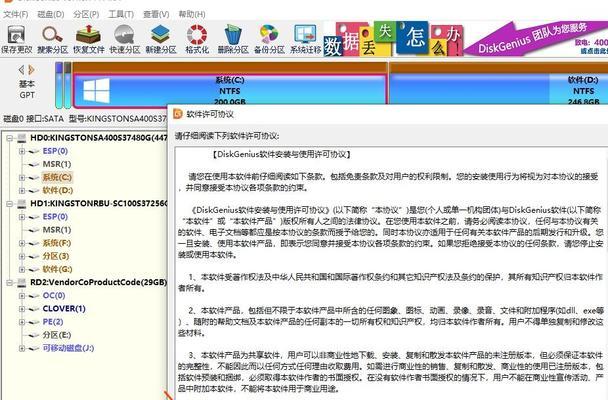Collapse the HD1 KINGSTON disk node
Viewport: 608px width, 400px height.
[x=9, y=203]
